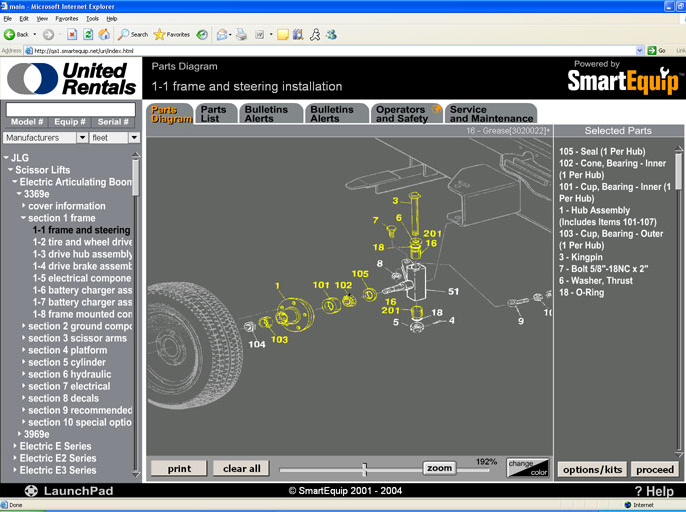Open the View menu
The image size is (686, 512).
pos(42,19)
